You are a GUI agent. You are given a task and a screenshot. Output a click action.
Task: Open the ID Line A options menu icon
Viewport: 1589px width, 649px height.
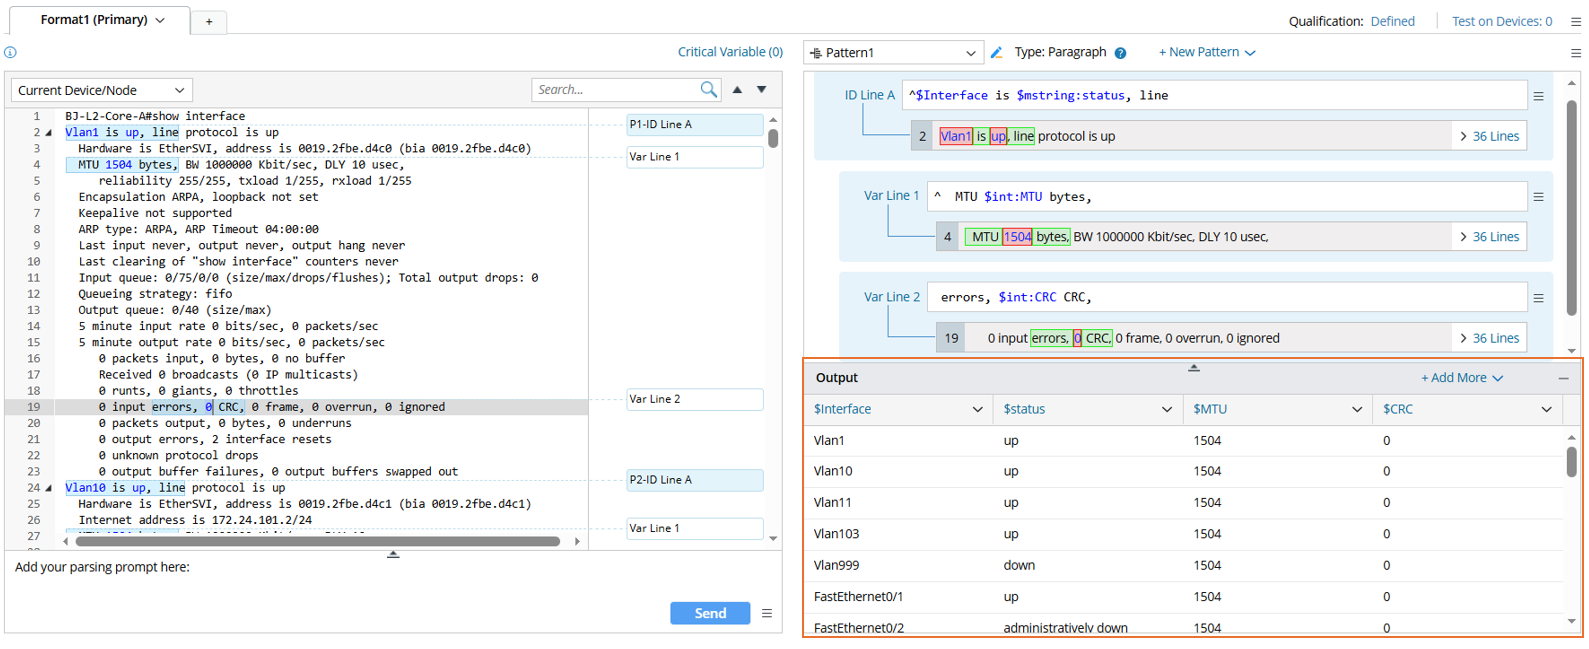(x=1539, y=96)
